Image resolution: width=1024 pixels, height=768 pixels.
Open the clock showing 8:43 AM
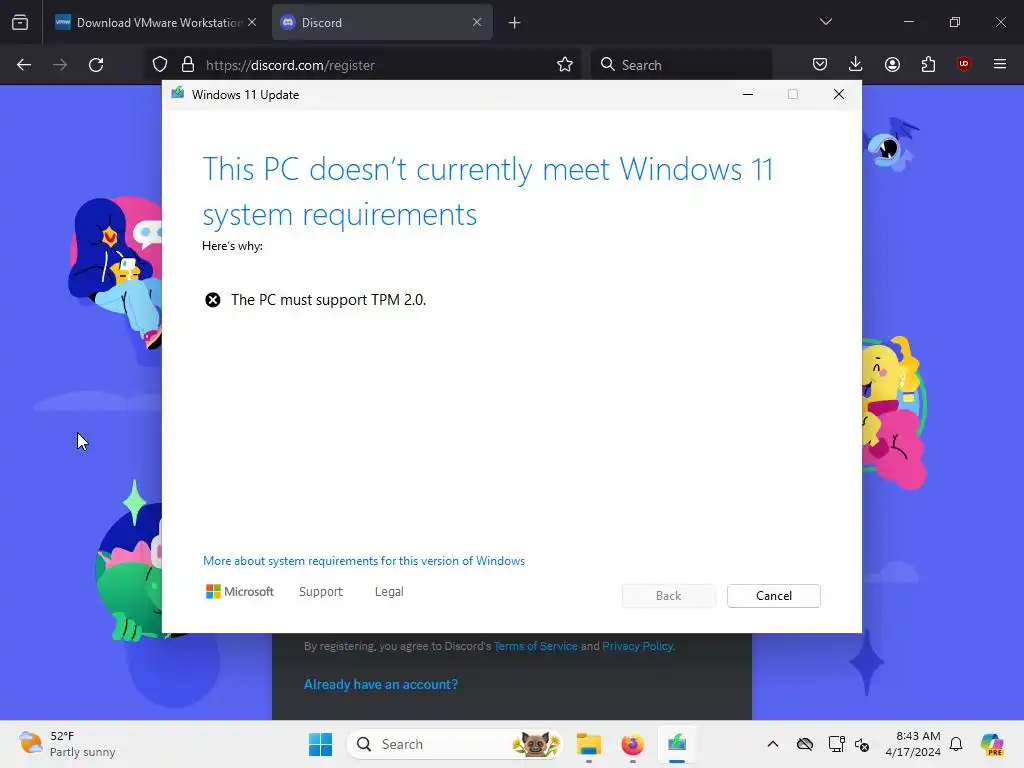click(913, 744)
